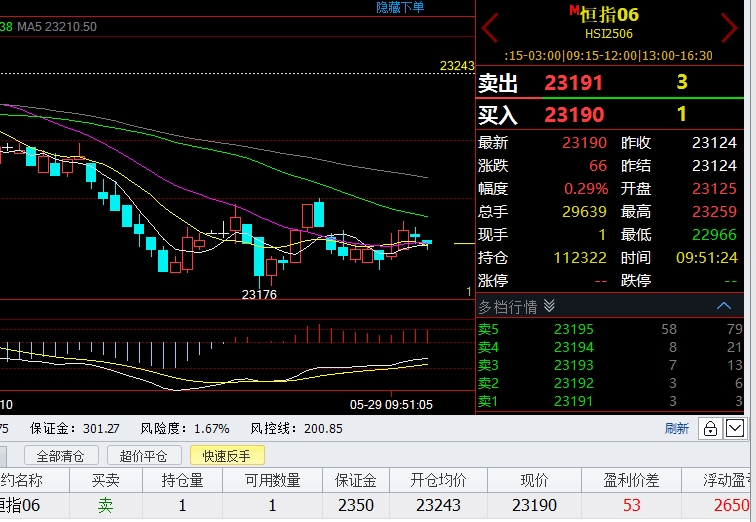Viewport: 756px width, 522px height.
Task: Click the 05-29 09:51:05 time label
Action: [391, 404]
